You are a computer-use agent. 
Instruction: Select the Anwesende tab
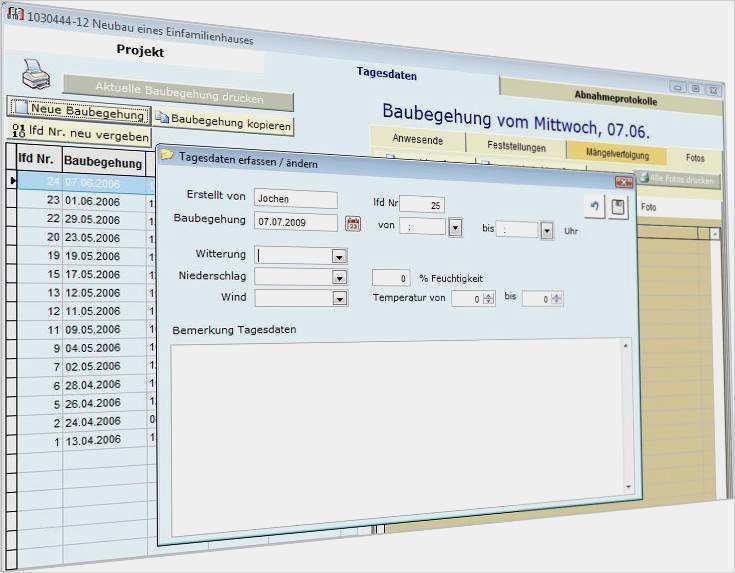click(x=417, y=140)
